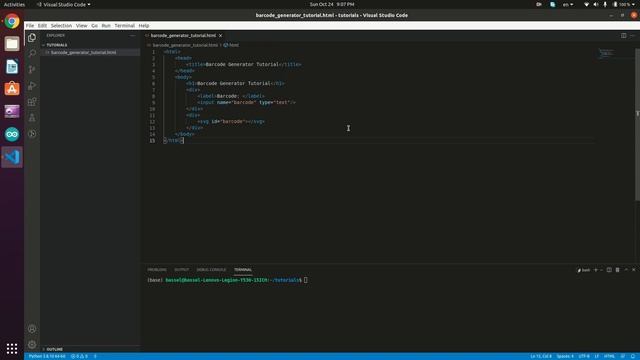
Task: Open the Edit menu
Action: click(x=42, y=25)
